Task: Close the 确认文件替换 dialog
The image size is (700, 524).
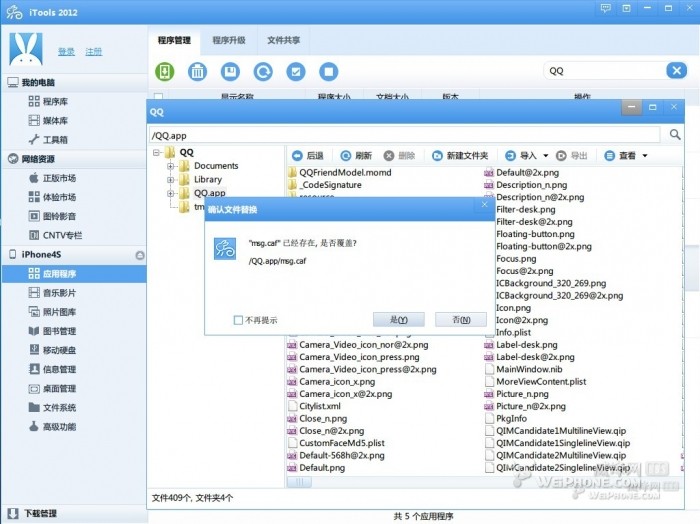Action: (x=484, y=205)
